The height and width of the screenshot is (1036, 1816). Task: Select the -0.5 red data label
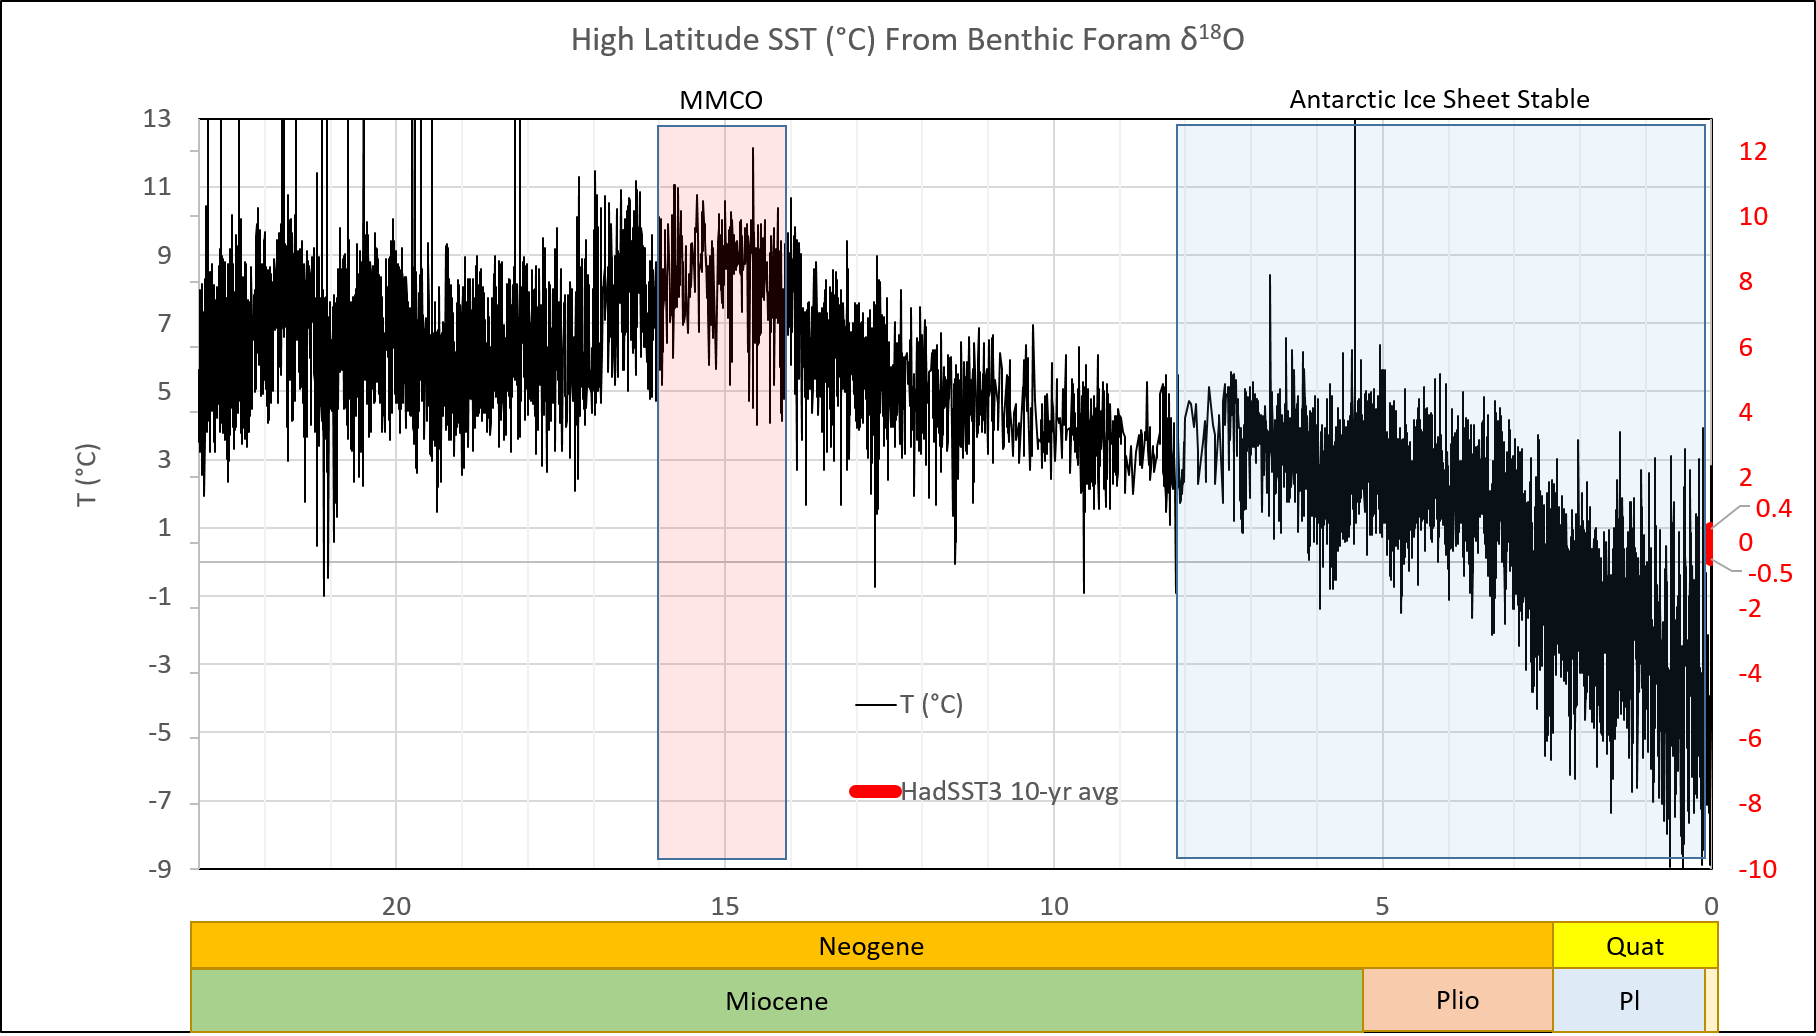coord(1770,574)
